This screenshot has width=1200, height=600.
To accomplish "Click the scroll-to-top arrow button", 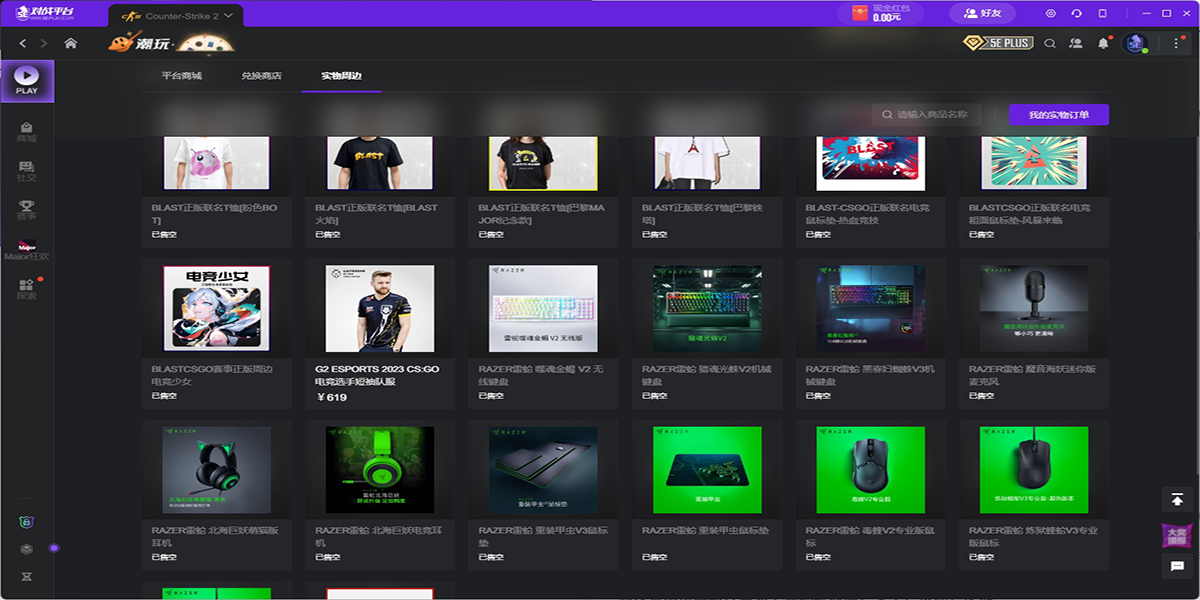I will click(1177, 499).
